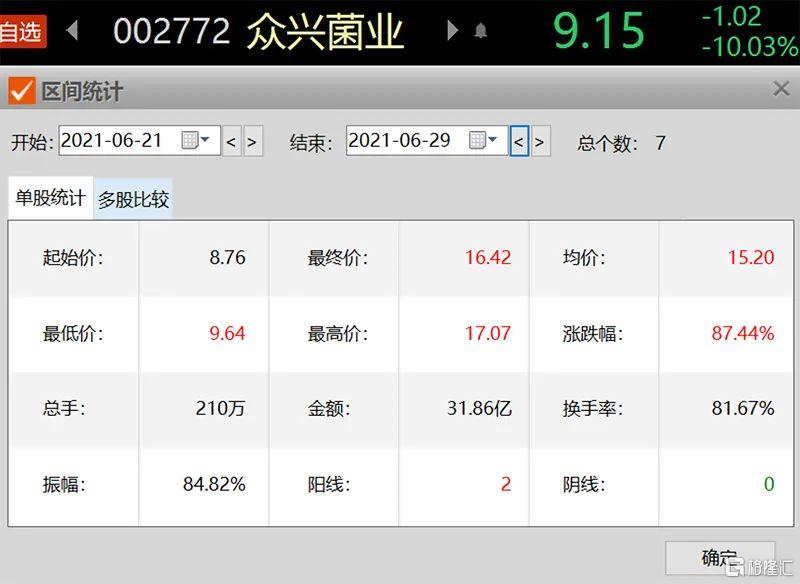Click the 区间统计 orange checkmark icon
This screenshot has height=584, width=800.
[x=21, y=91]
